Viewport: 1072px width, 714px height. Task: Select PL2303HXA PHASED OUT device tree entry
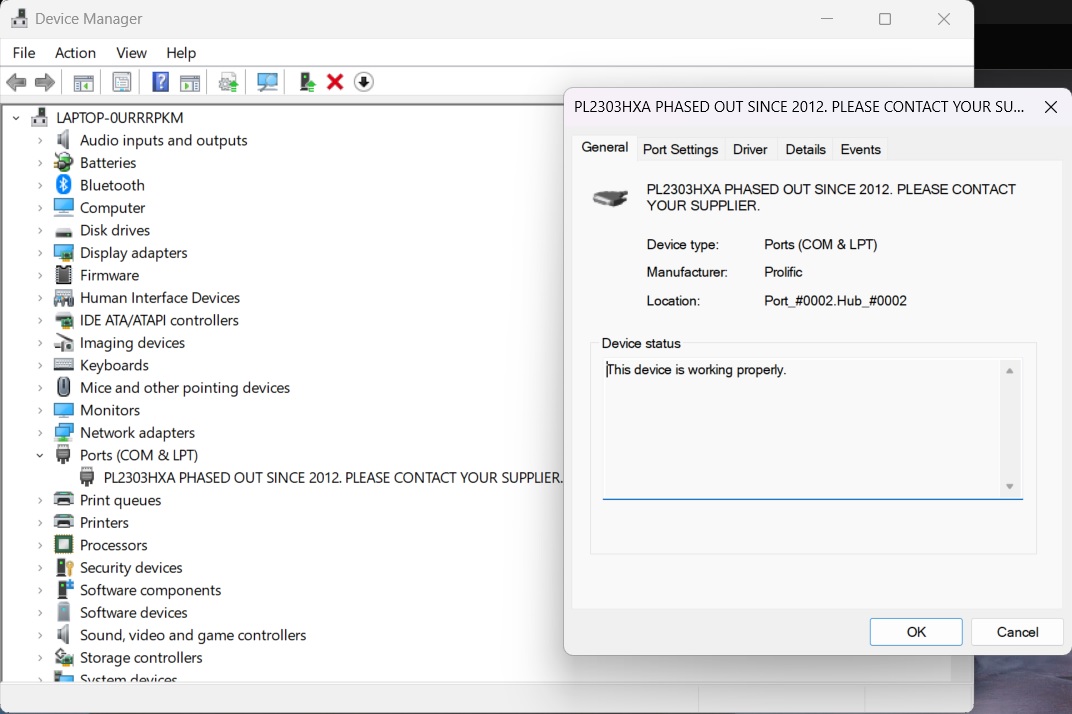coord(333,477)
